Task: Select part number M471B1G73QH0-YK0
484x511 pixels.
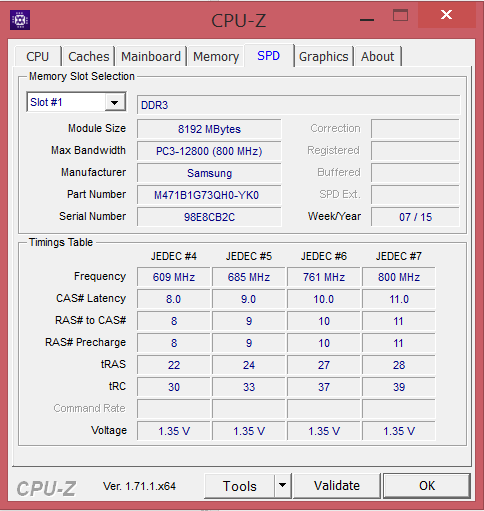Action: pos(209,195)
